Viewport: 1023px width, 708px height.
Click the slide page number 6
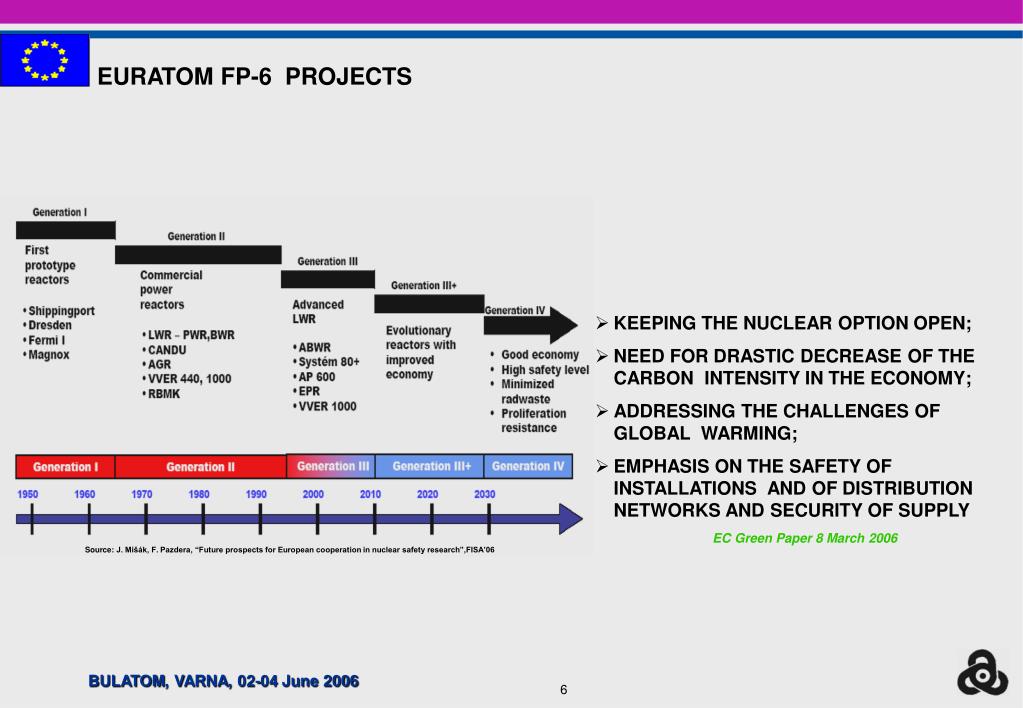click(564, 690)
